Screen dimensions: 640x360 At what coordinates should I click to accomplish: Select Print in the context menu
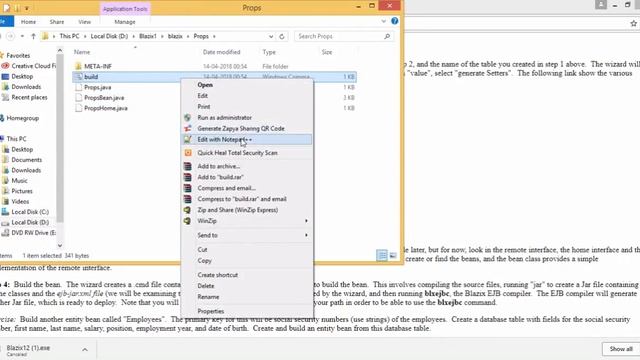[204, 107]
